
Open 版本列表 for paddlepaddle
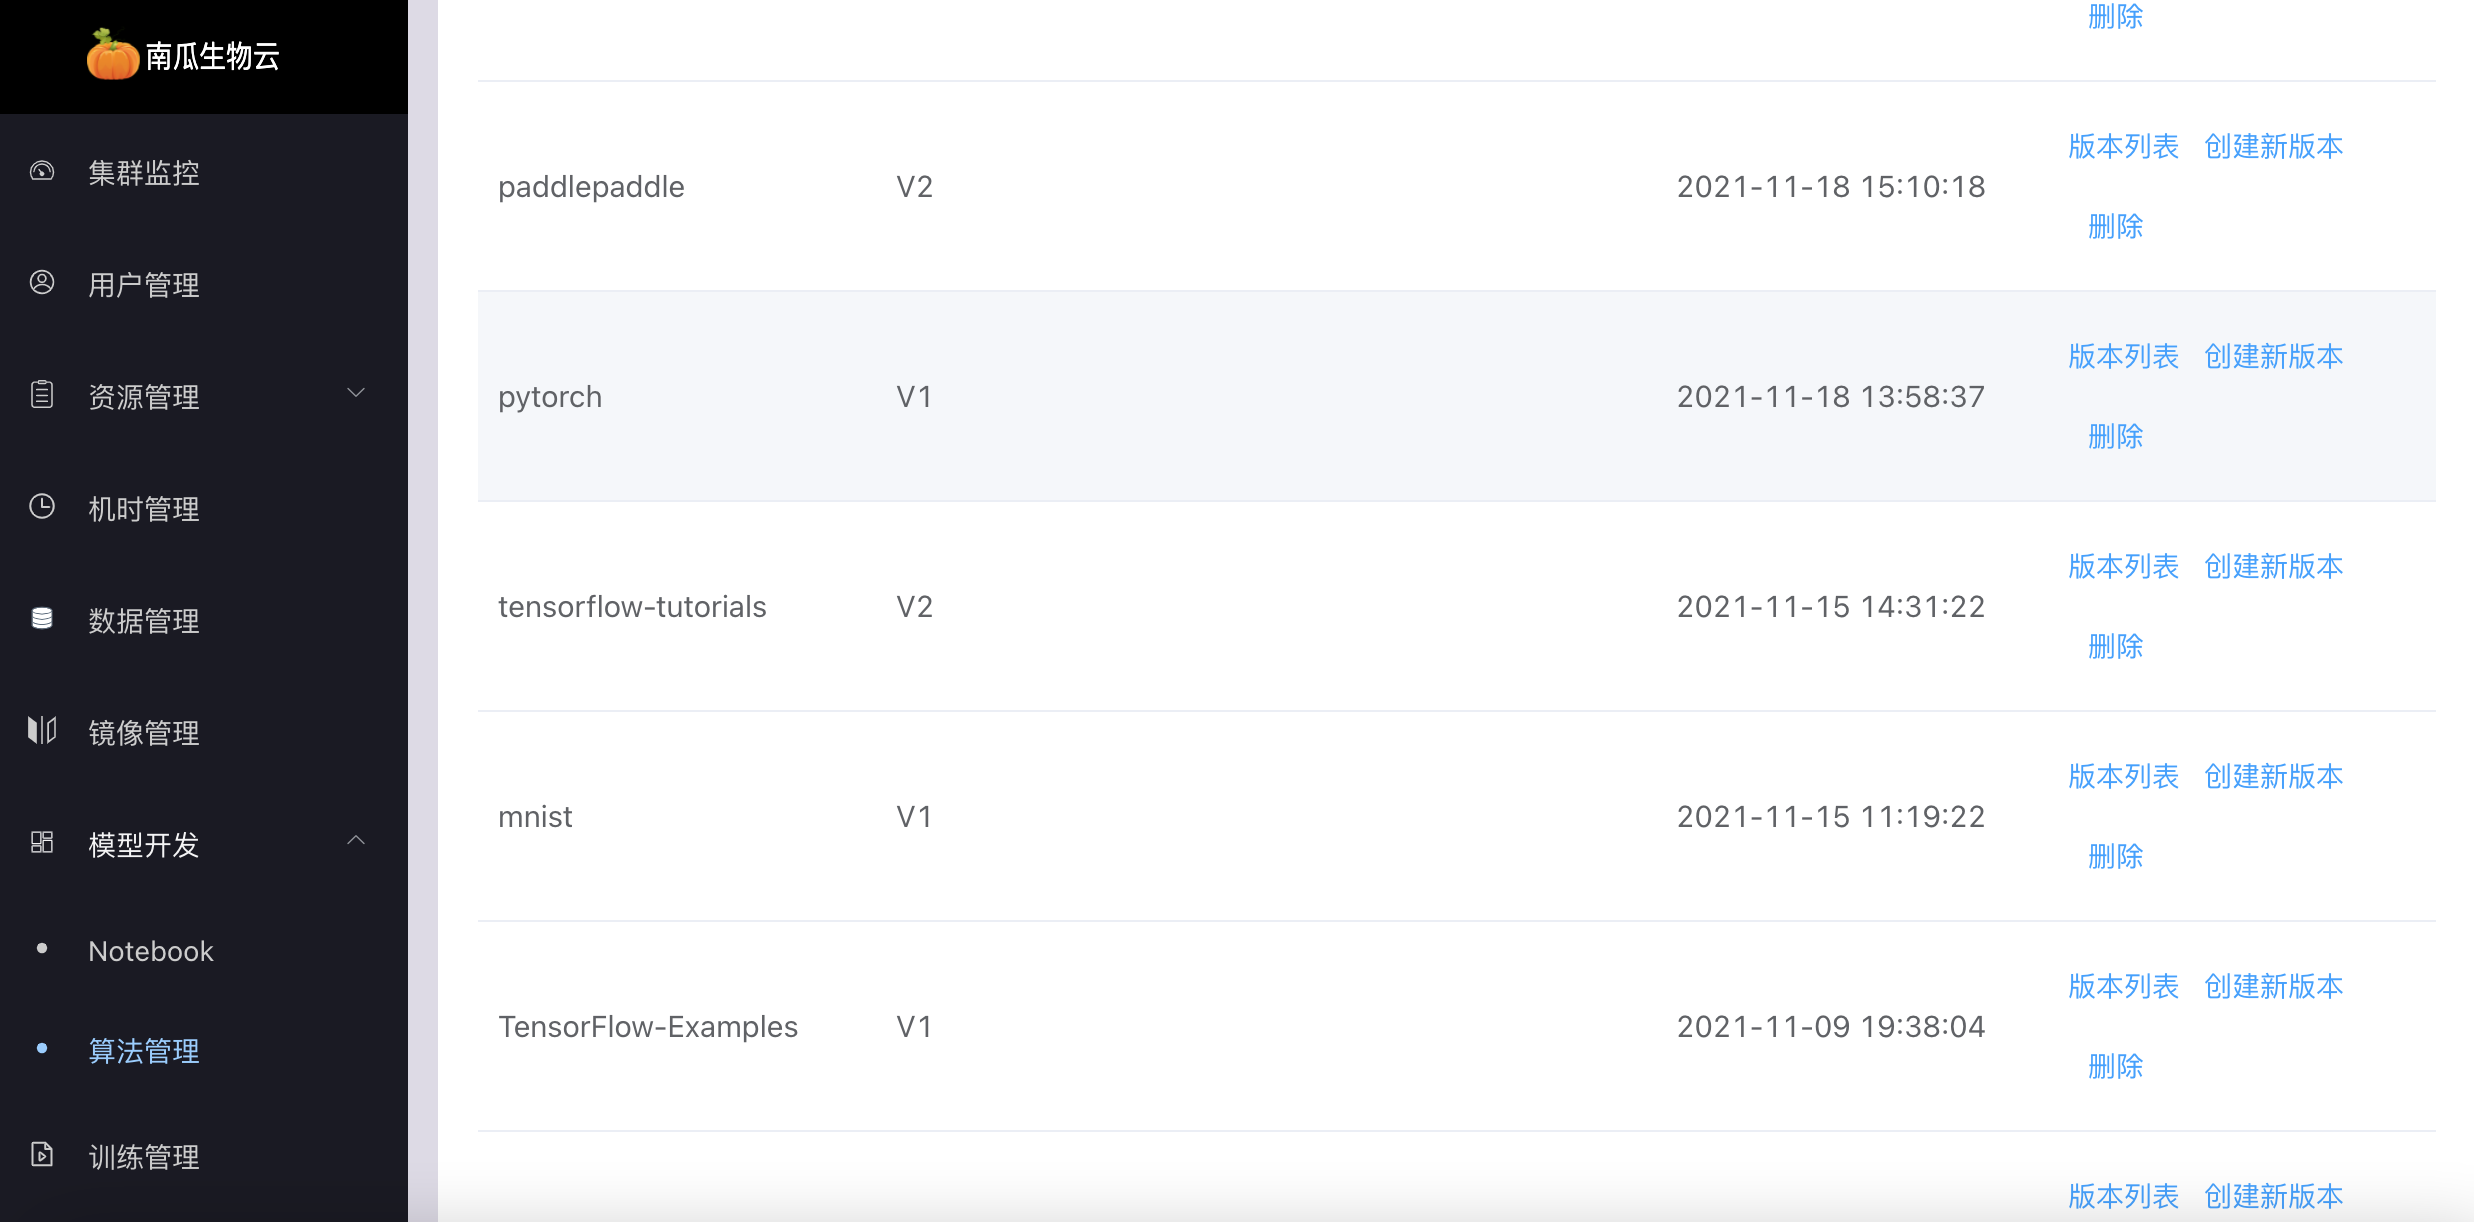tap(2123, 147)
